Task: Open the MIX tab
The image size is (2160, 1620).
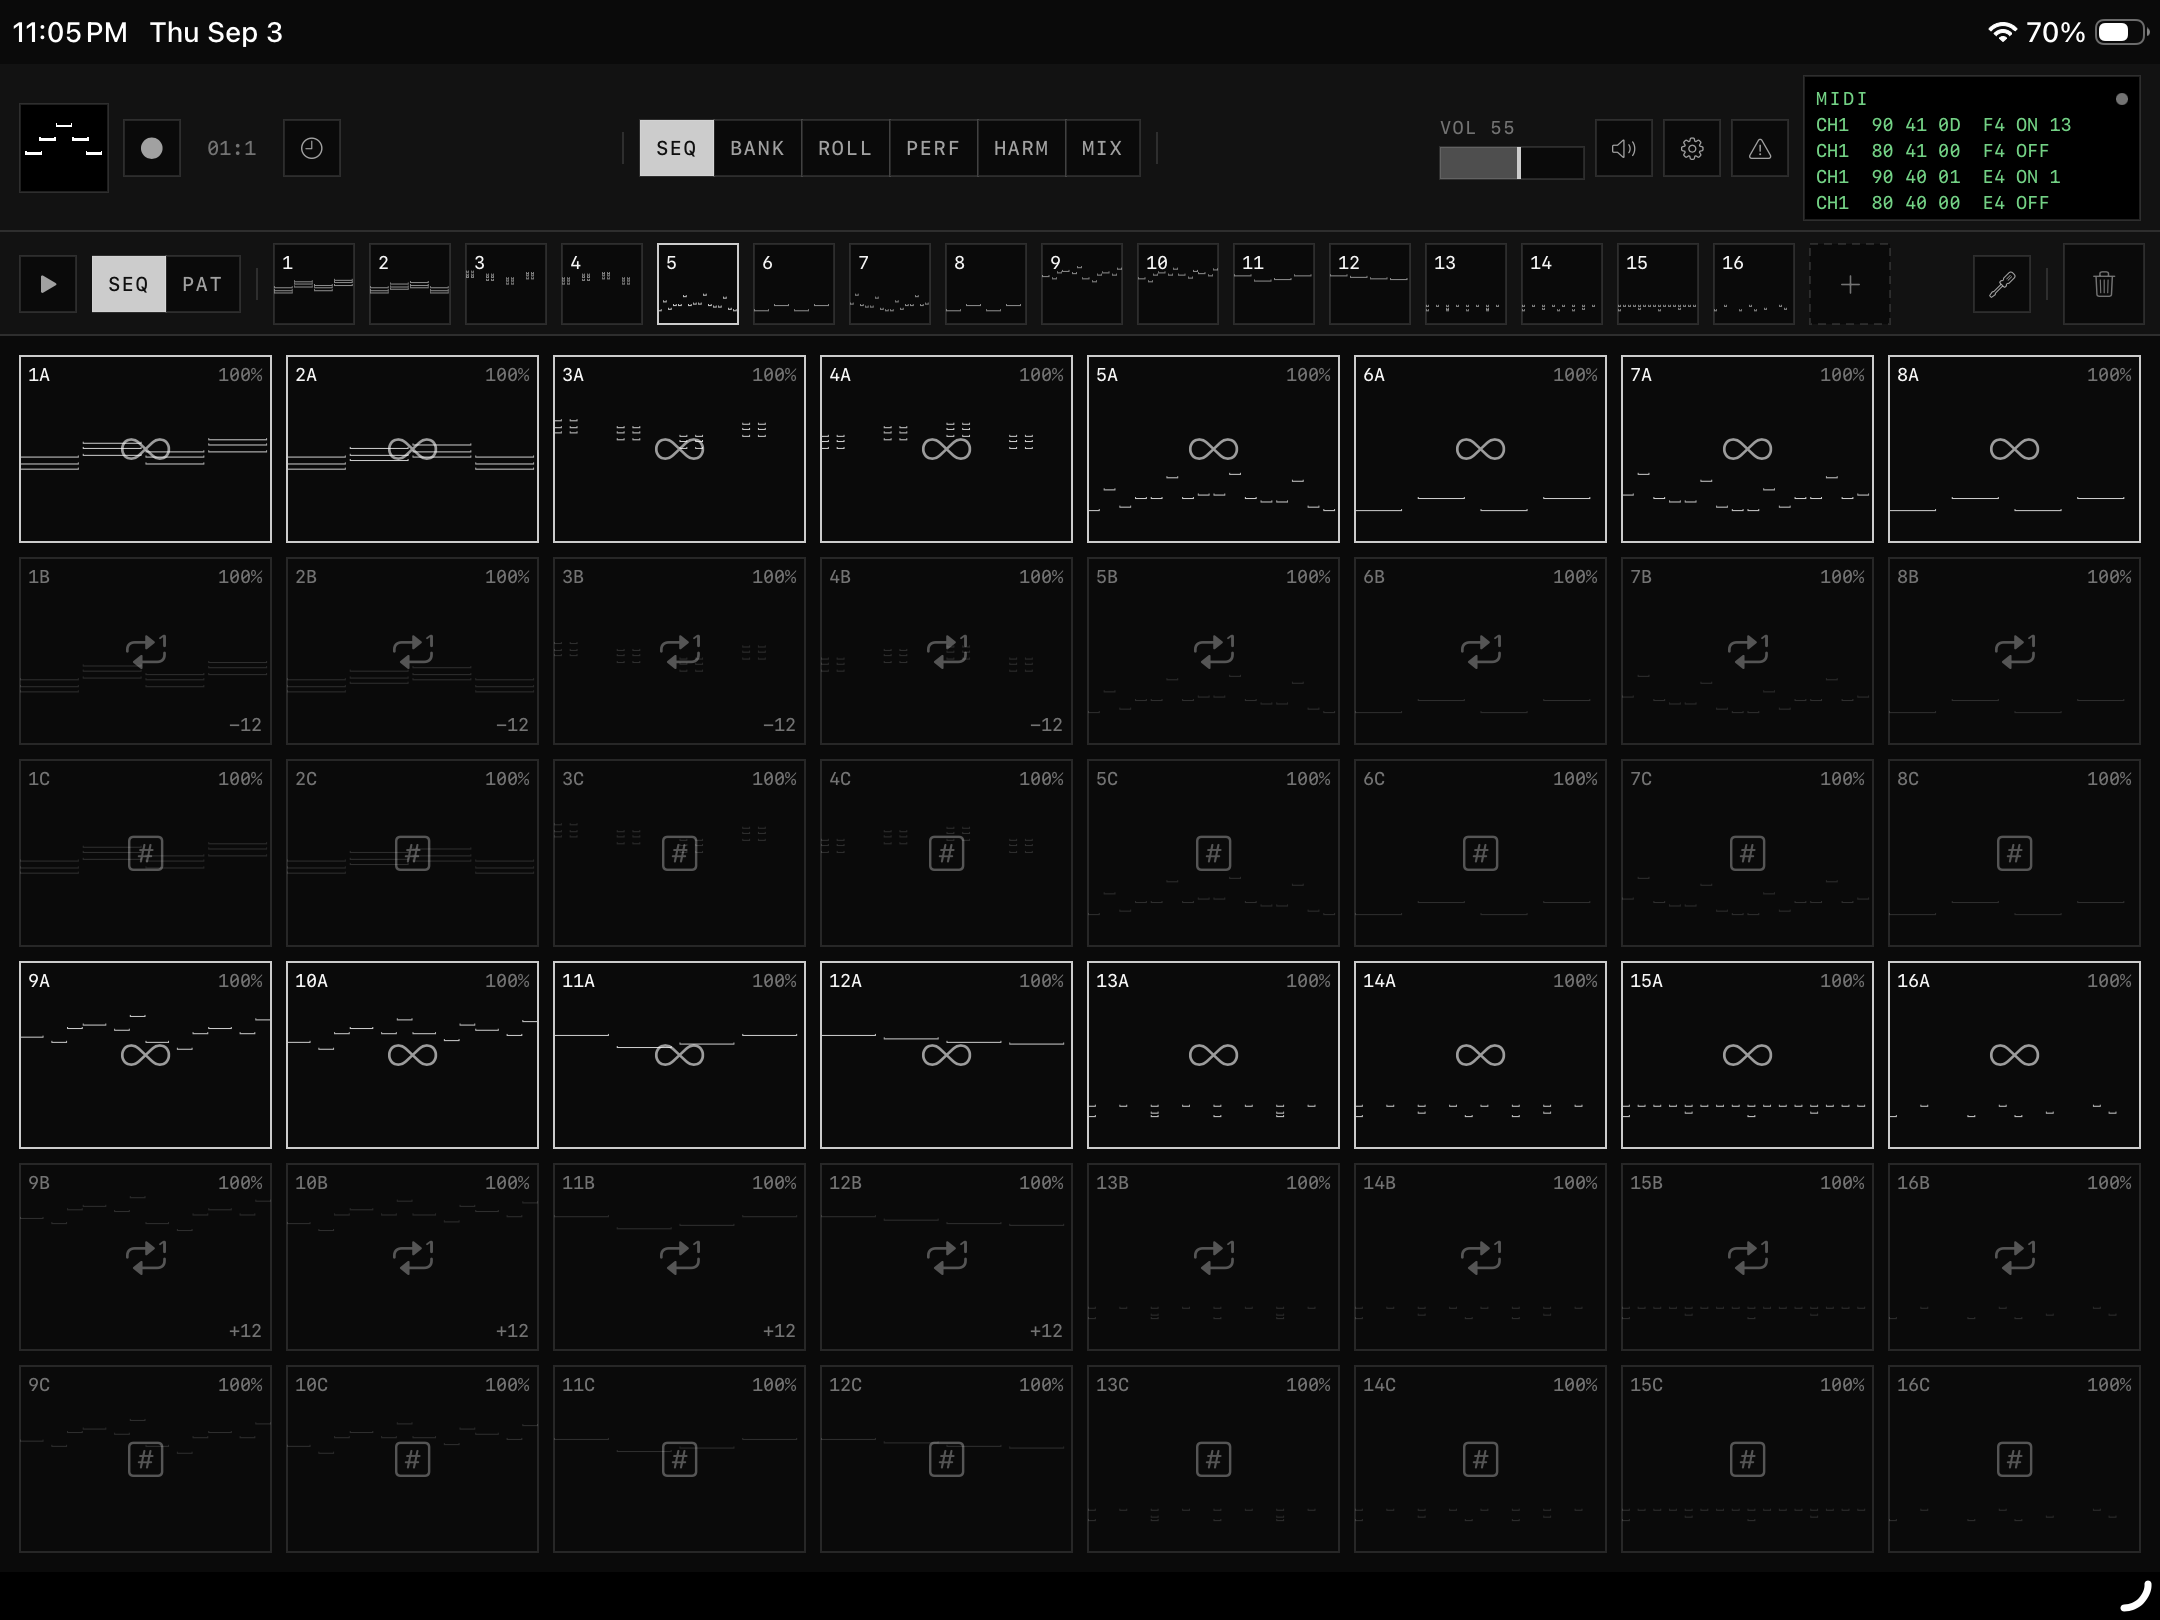Action: [x=1102, y=148]
